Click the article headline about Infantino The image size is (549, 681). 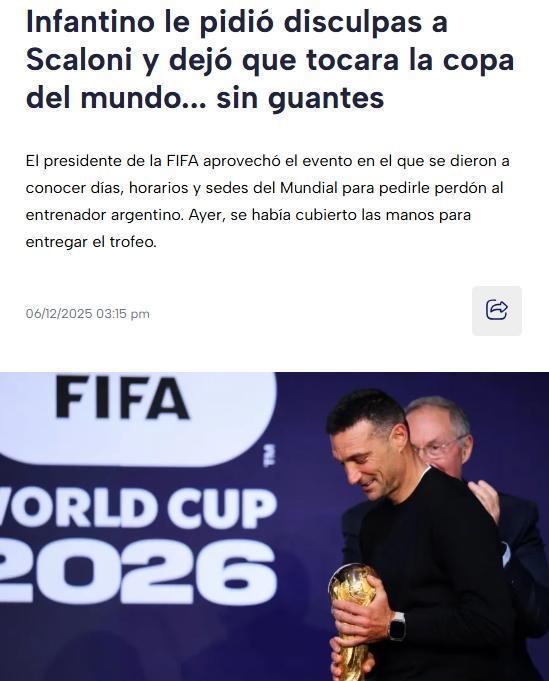(x=270, y=60)
